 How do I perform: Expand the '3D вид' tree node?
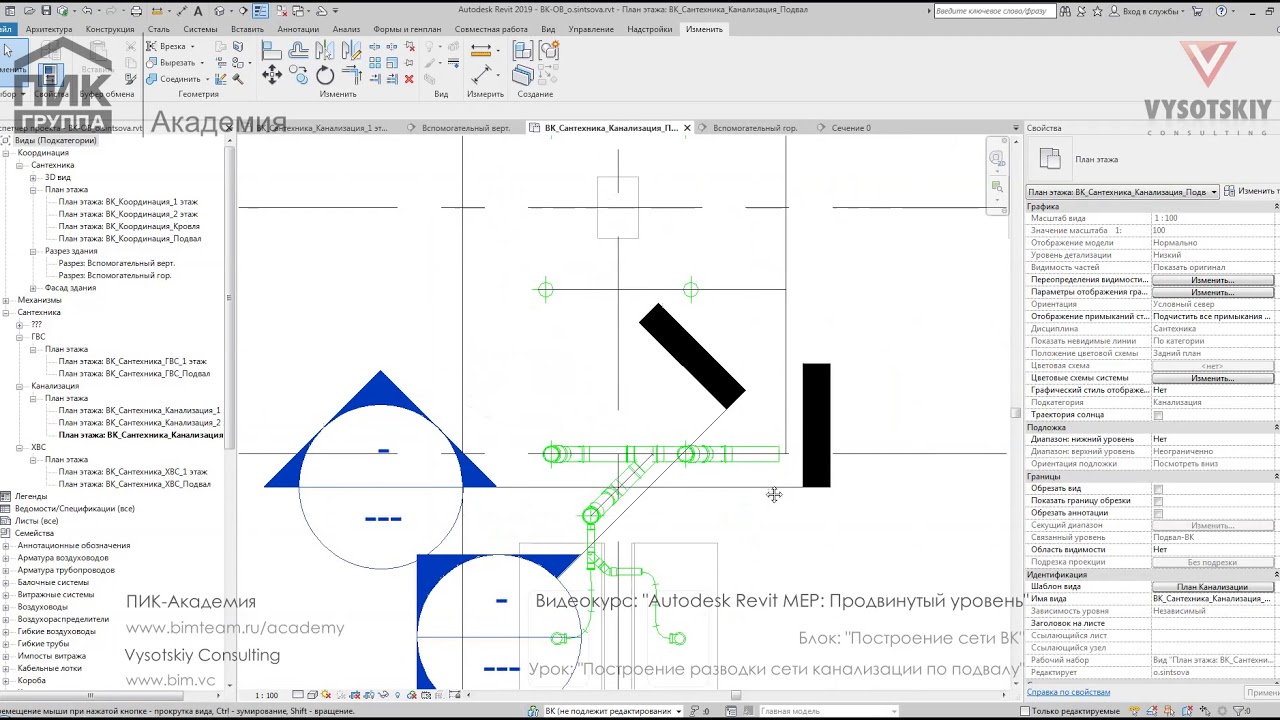click(x=33, y=178)
